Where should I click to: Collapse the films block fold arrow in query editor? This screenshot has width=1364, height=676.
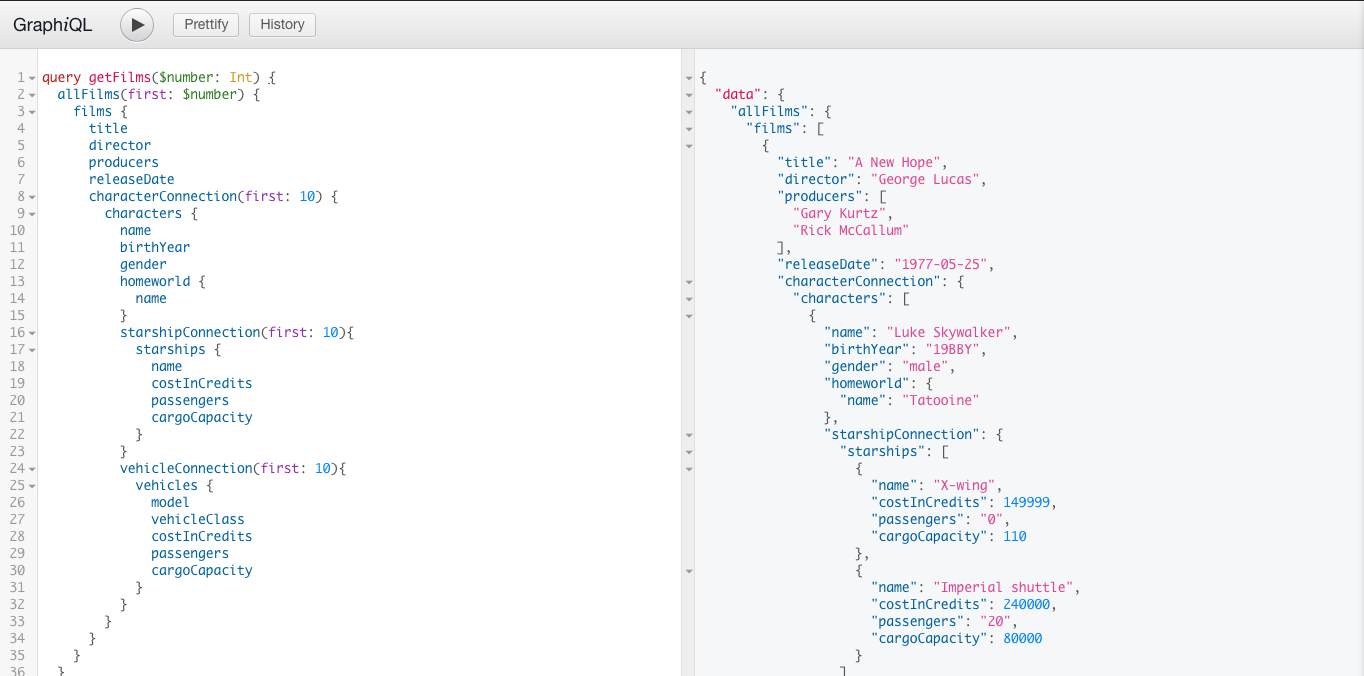32,111
